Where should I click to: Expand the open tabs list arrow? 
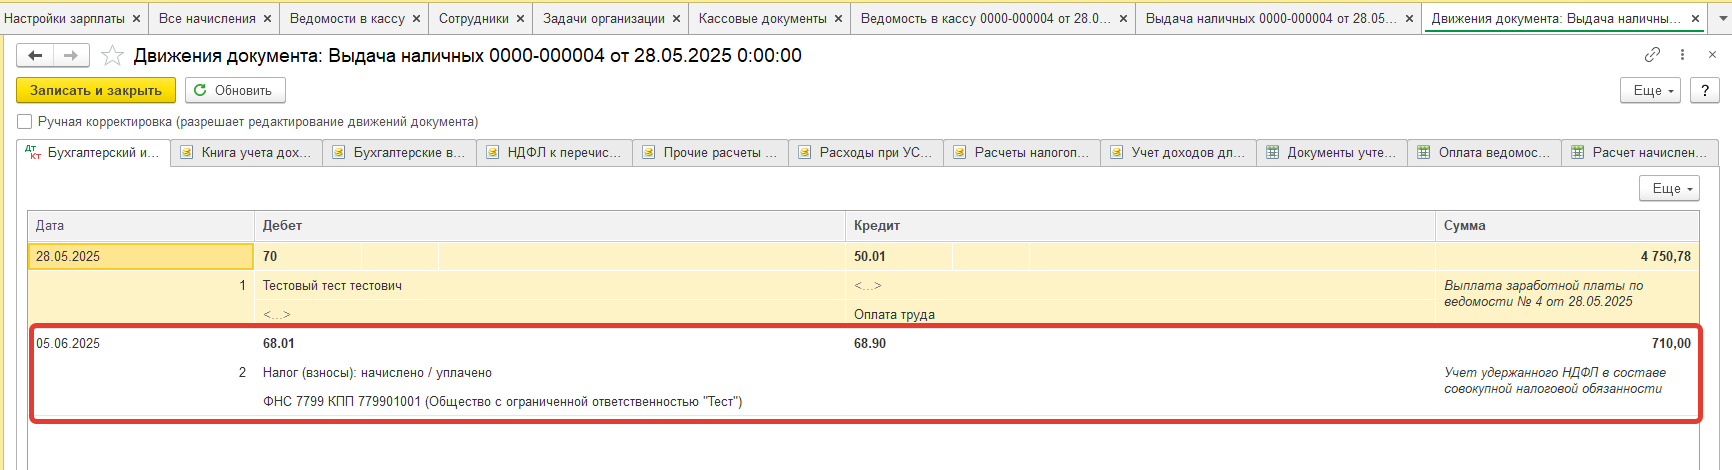[x=1722, y=19]
